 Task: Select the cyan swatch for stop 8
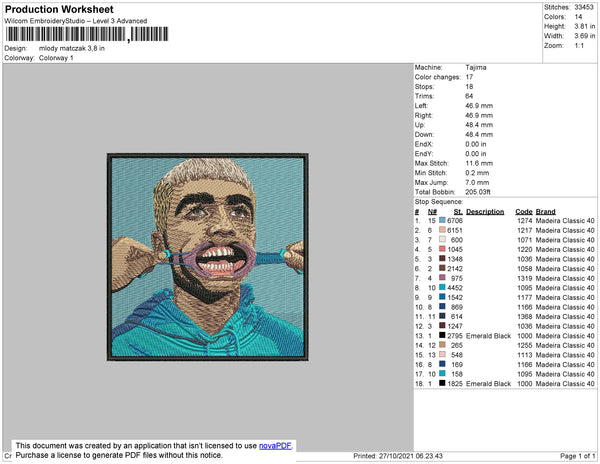tap(442, 287)
